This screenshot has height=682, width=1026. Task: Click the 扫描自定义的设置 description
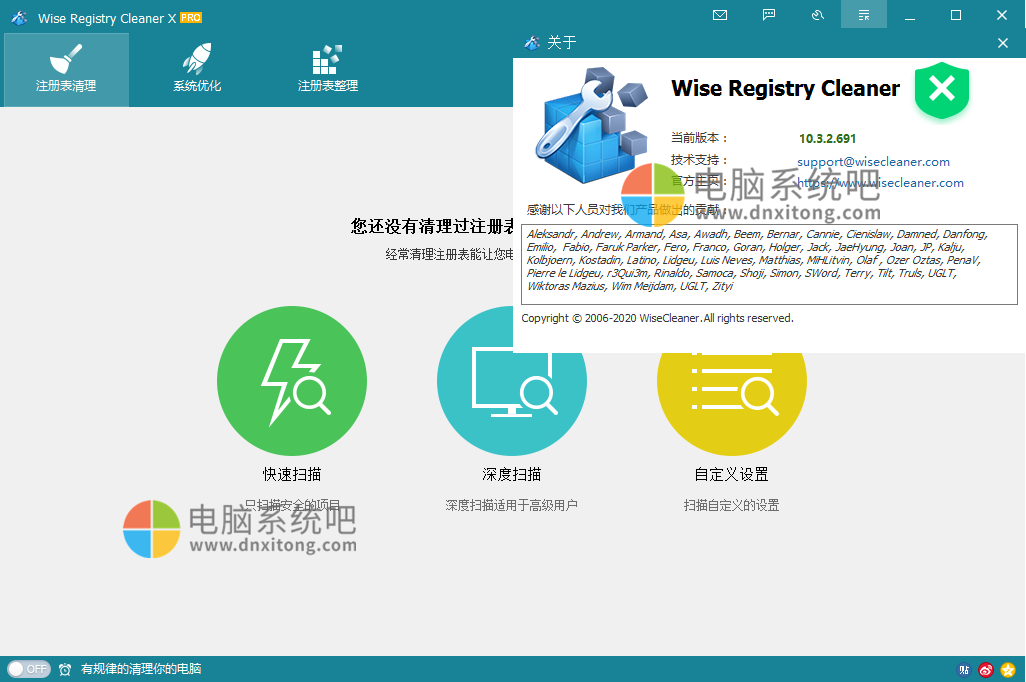(732, 505)
